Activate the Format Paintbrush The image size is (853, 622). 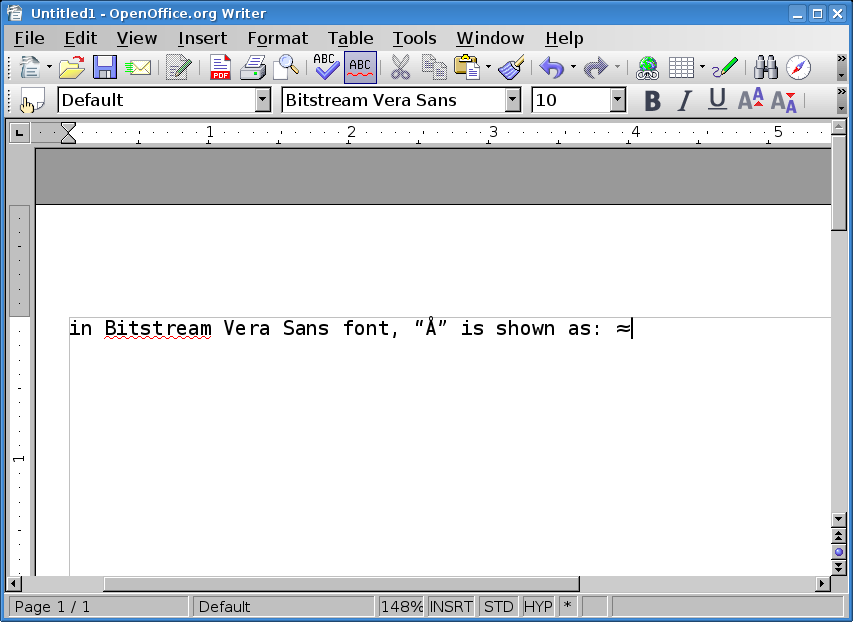point(511,67)
